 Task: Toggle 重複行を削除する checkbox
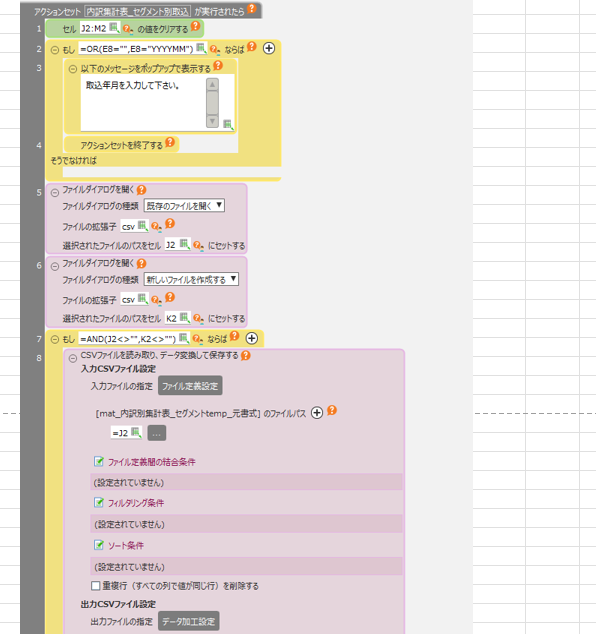point(96,585)
